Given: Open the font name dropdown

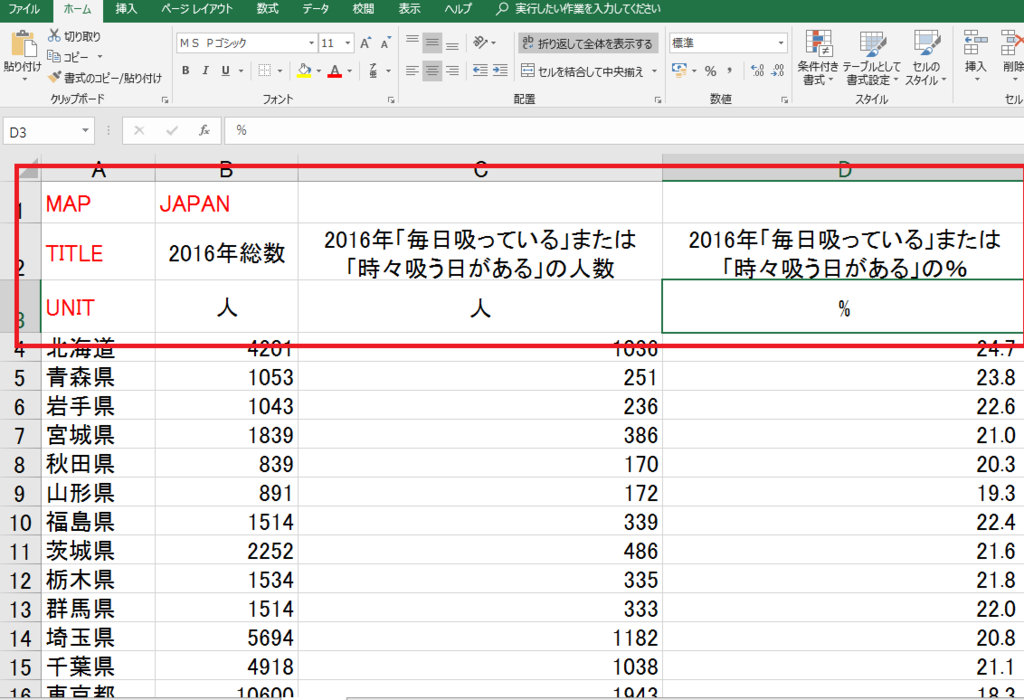Looking at the screenshot, I should [x=310, y=41].
